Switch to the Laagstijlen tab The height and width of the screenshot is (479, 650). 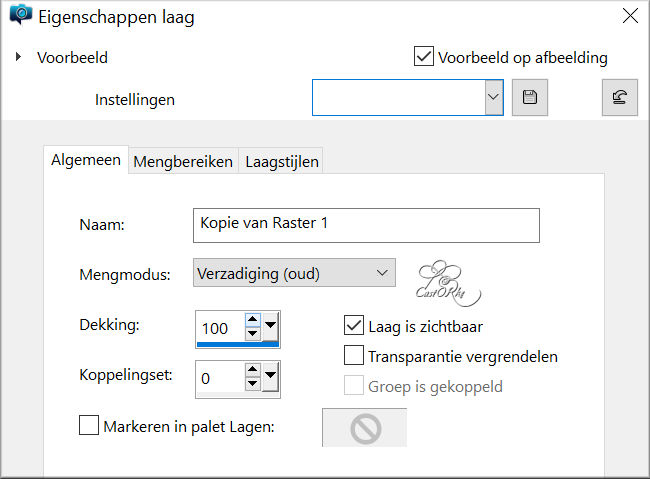(282, 161)
